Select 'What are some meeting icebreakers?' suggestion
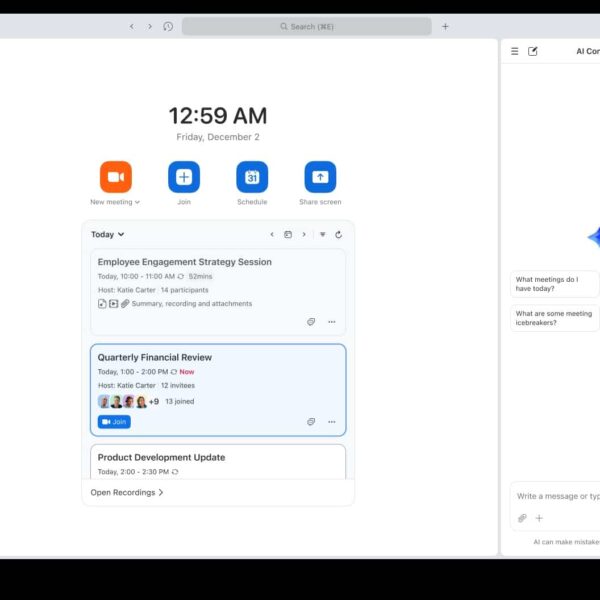The height and width of the screenshot is (600, 600). (x=554, y=318)
